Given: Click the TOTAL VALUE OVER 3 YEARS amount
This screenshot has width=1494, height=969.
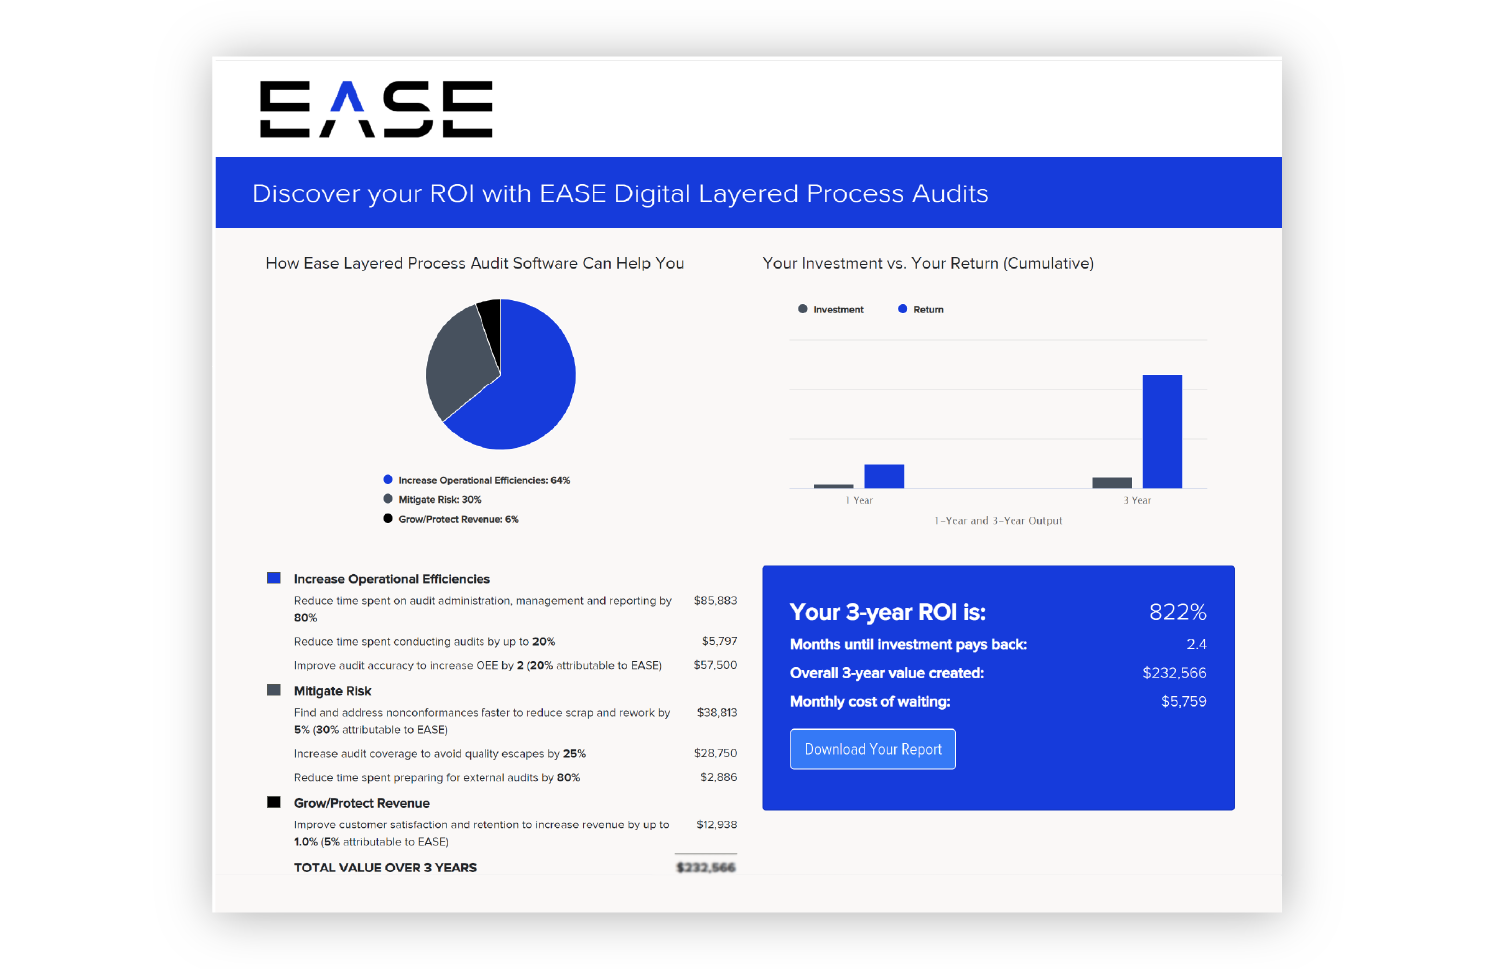Looking at the screenshot, I should coord(706,866).
